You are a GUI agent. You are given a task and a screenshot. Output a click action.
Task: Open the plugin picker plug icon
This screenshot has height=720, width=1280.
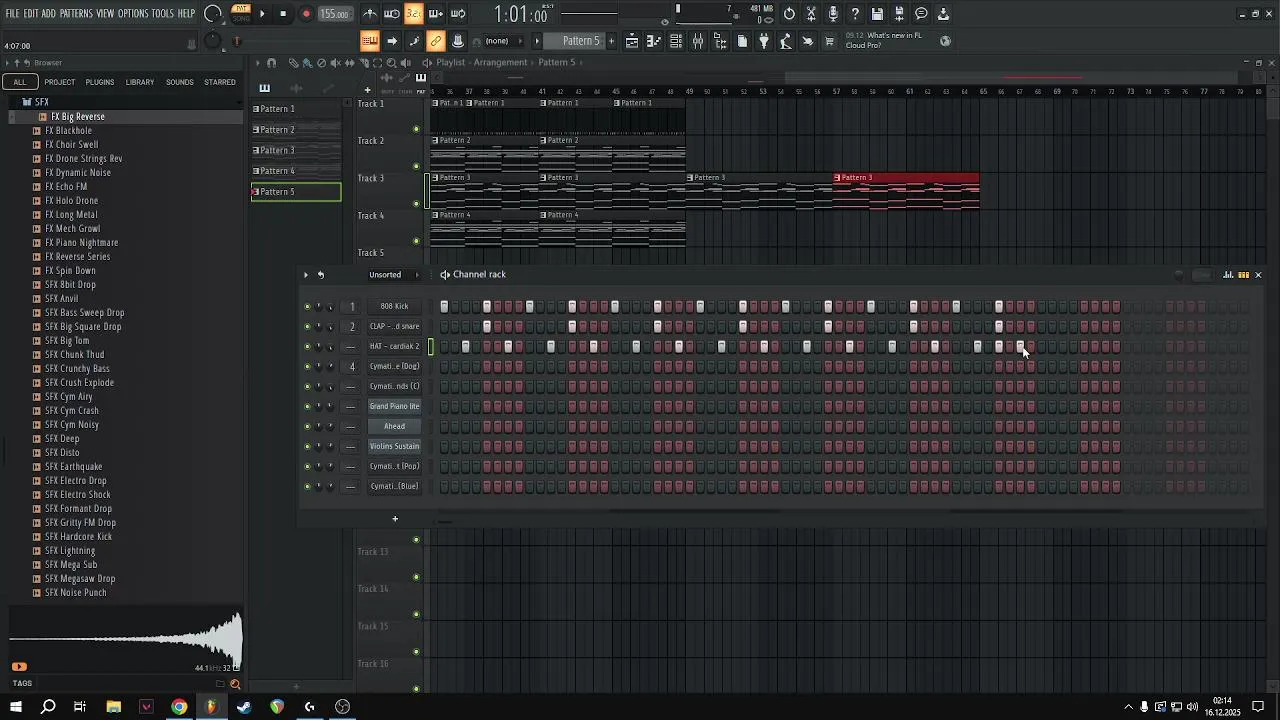[x=764, y=41]
